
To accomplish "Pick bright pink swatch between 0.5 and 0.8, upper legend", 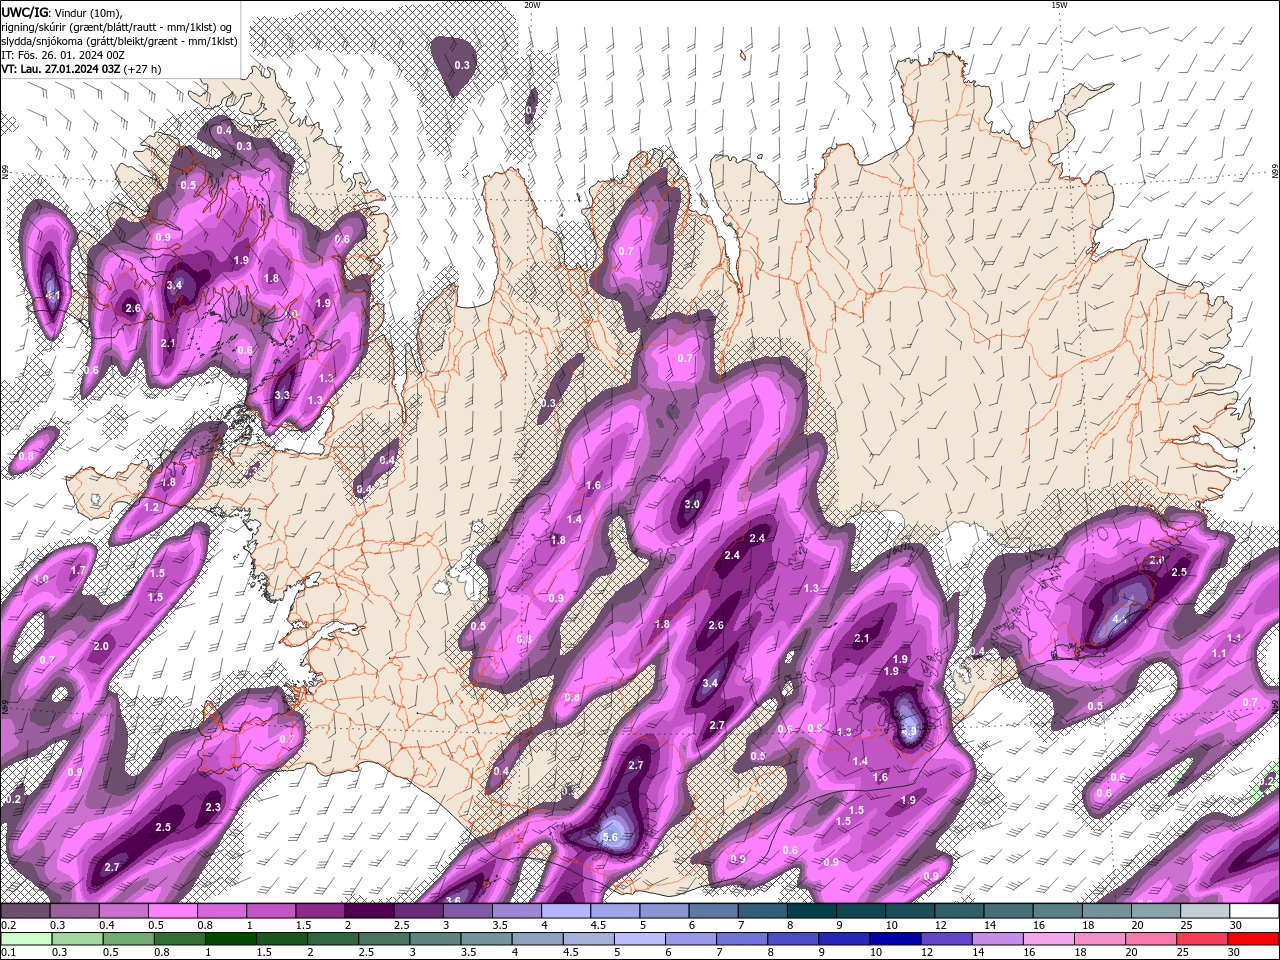I will pos(172,911).
